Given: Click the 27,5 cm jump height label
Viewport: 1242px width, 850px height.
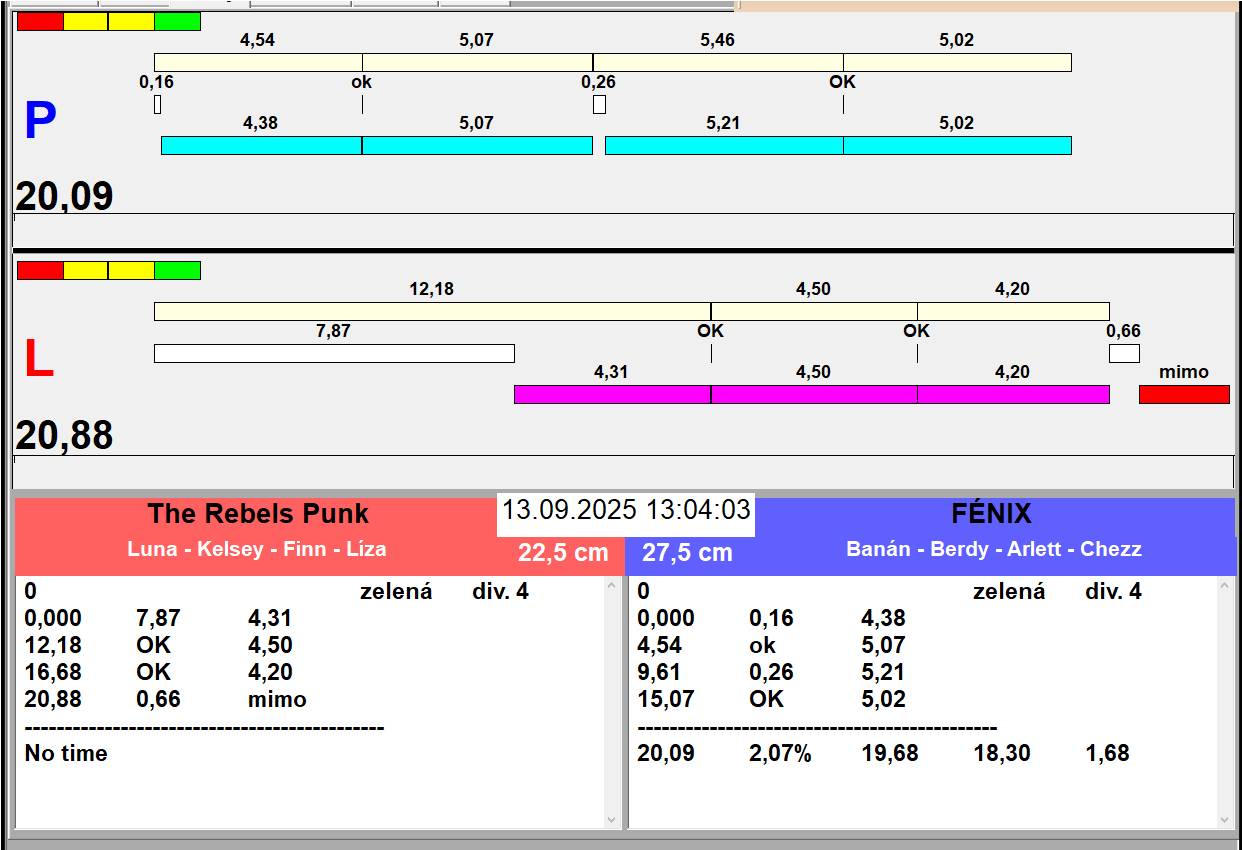Looking at the screenshot, I should [x=687, y=553].
